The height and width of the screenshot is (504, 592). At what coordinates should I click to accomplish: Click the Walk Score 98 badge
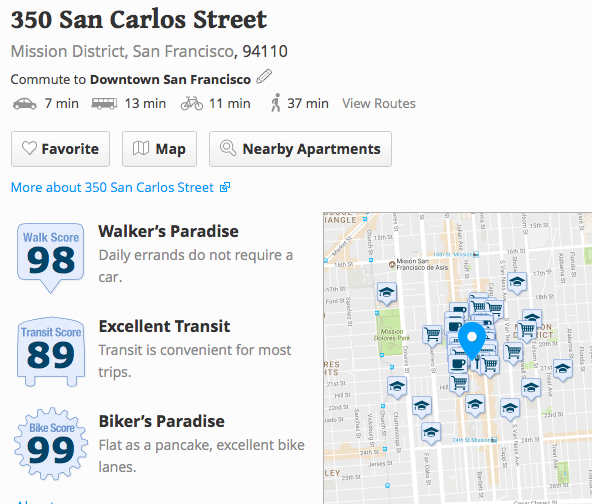pos(51,258)
